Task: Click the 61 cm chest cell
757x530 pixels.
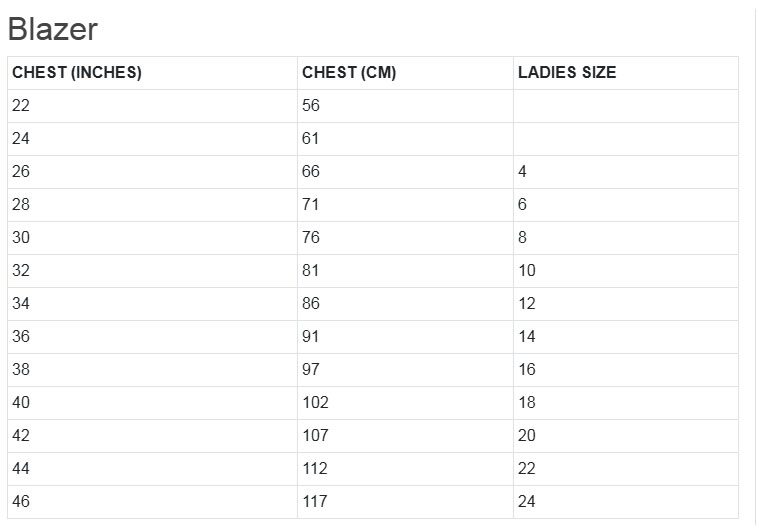Action: pyautogui.click(x=311, y=139)
